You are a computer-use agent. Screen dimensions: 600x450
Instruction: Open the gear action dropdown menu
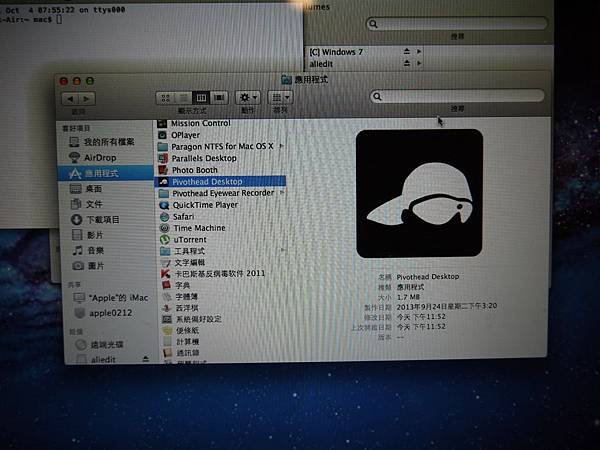click(x=248, y=98)
